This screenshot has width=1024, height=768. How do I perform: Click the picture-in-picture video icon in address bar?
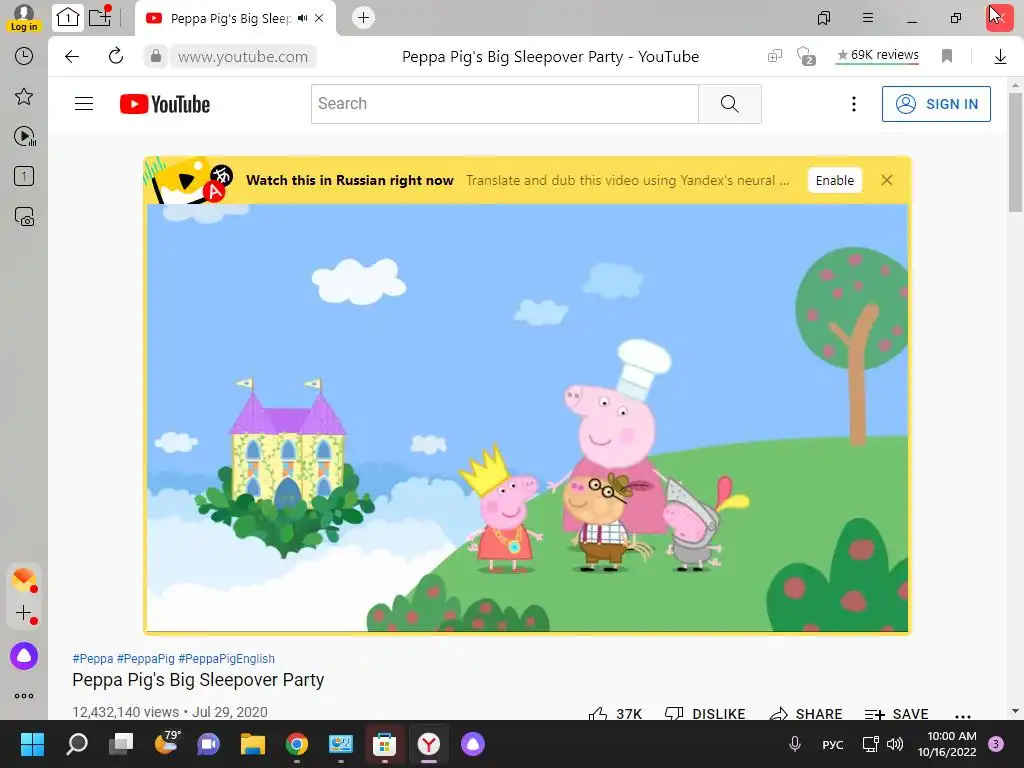click(775, 56)
